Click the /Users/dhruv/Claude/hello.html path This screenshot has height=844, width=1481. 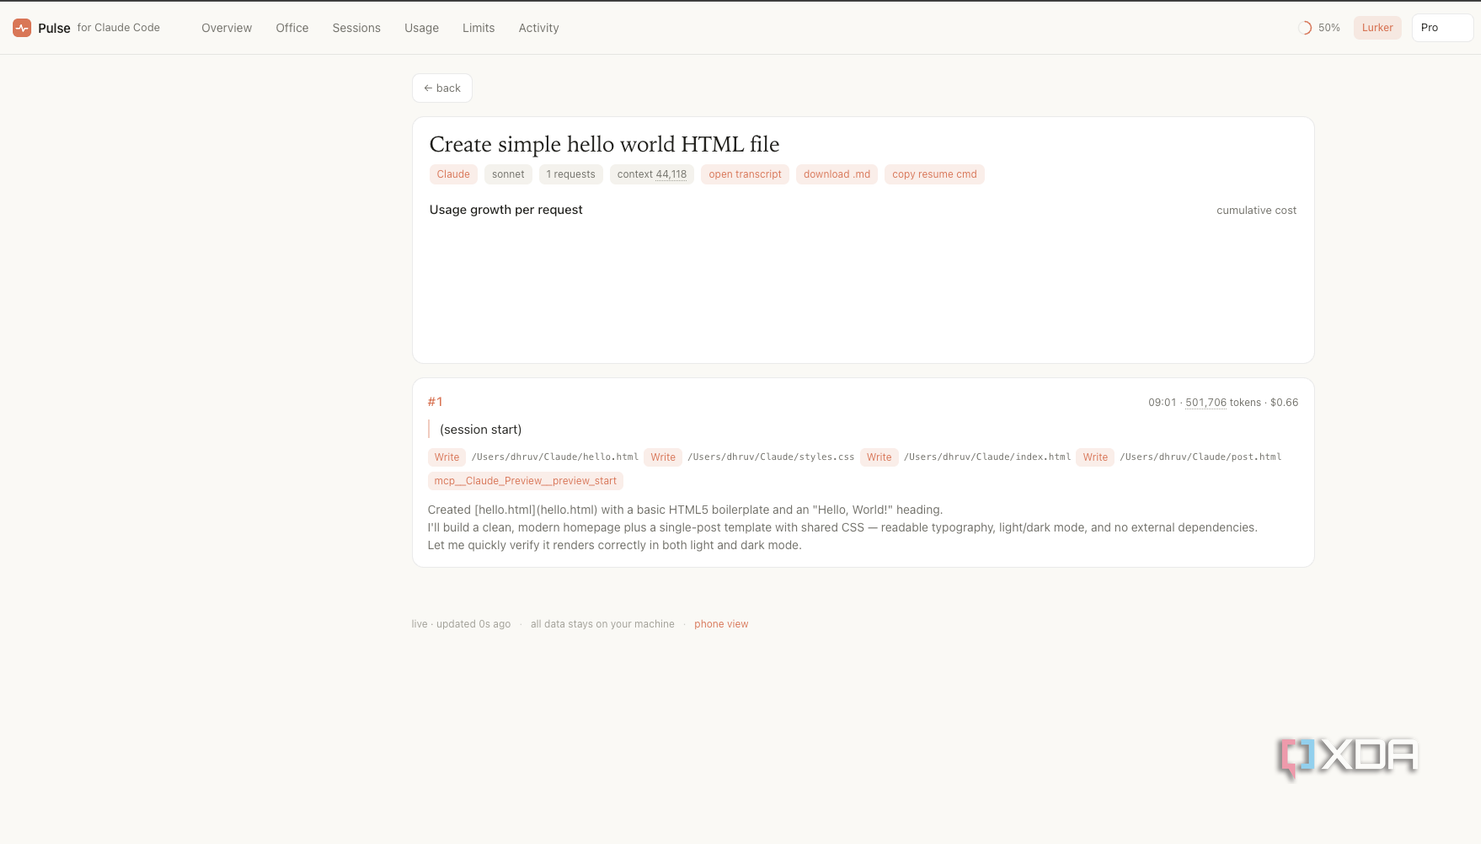click(x=555, y=457)
